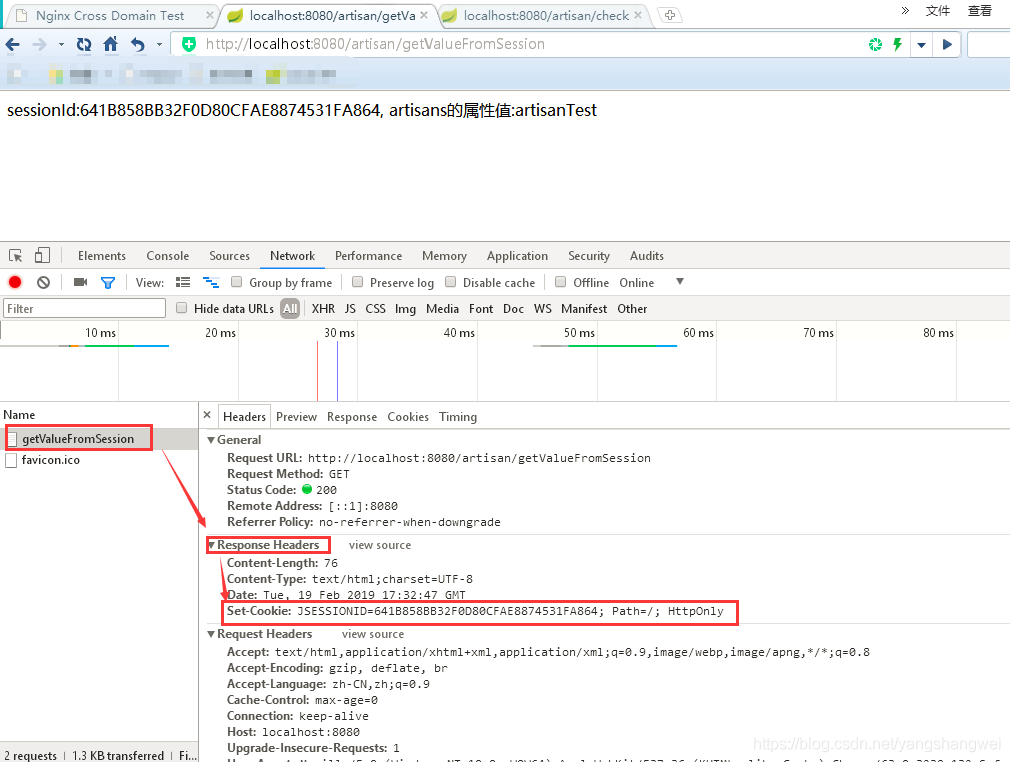1010x762 pixels.
Task: Open the network throttling dropdown arrow
Action: (x=680, y=282)
